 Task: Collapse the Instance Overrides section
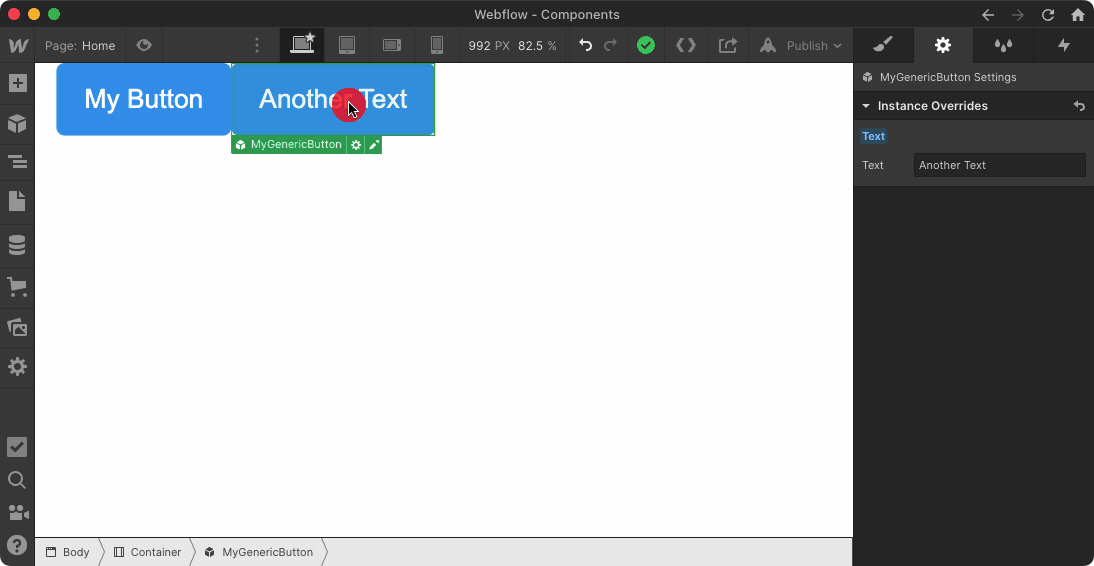866,106
